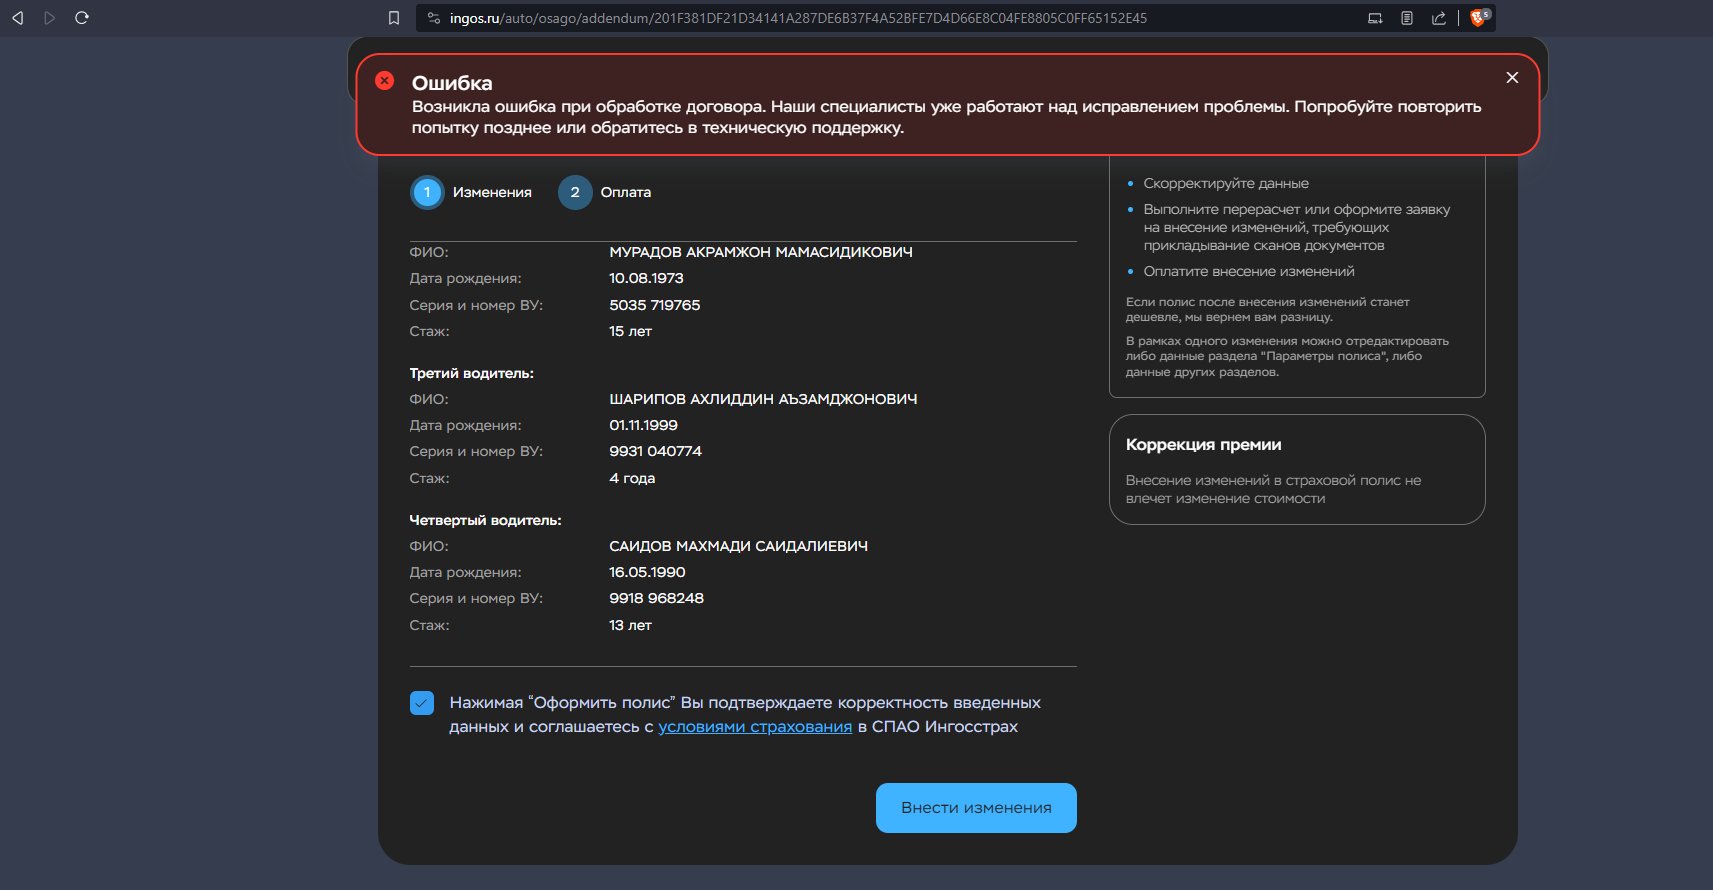
Task: Click the share icon in address bar
Action: [x=1438, y=18]
